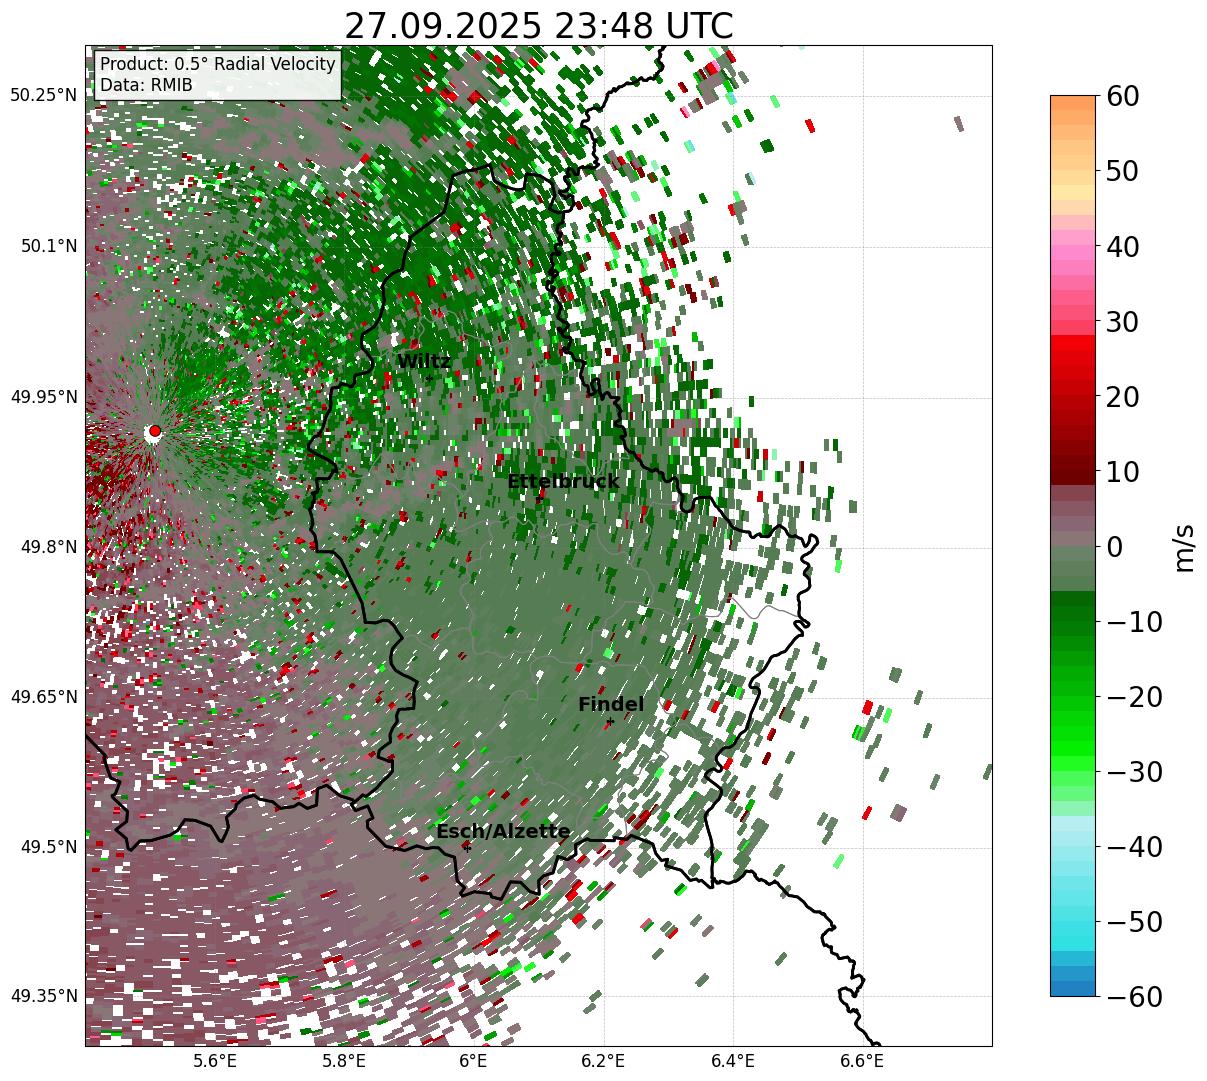Click the 50.25°N latitude tick label
The image size is (1207, 1081).
click(43, 96)
